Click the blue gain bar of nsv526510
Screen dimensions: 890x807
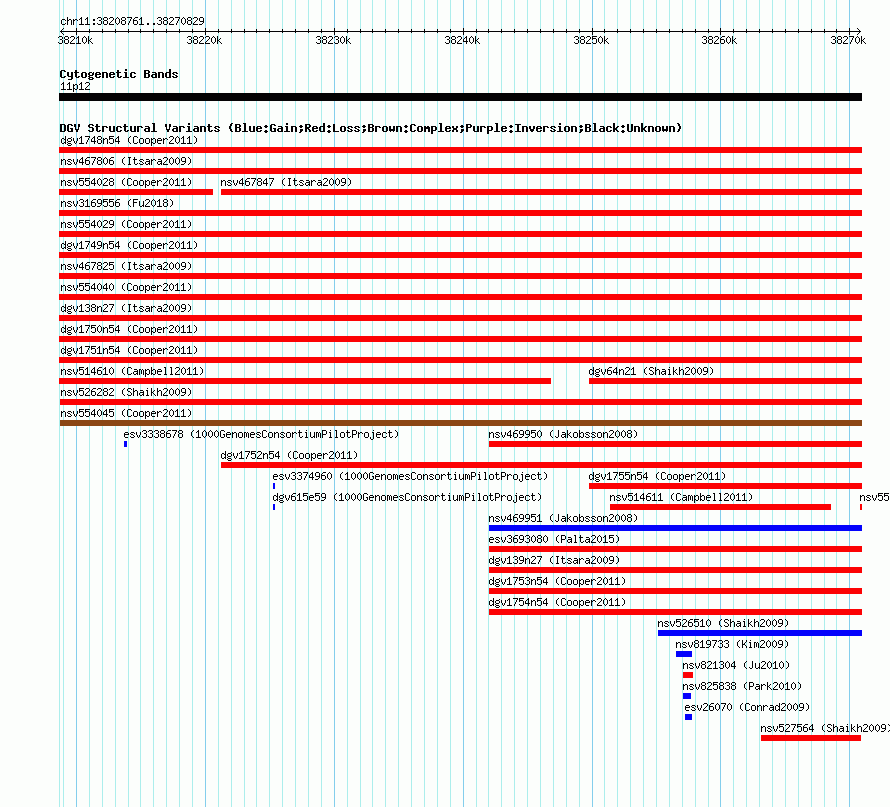(x=760, y=633)
